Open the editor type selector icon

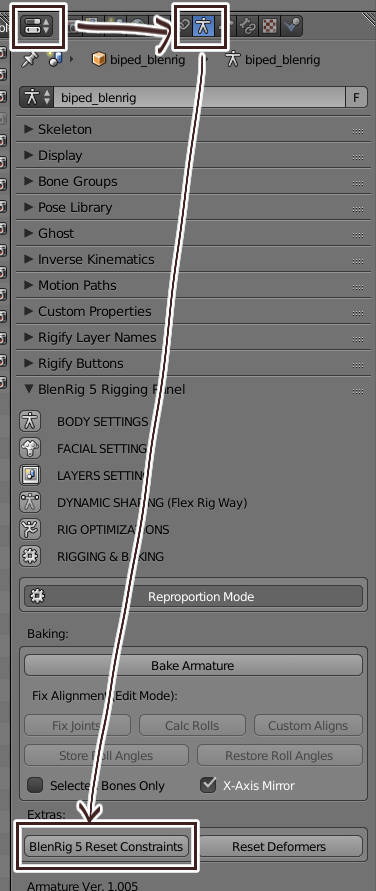[36, 26]
